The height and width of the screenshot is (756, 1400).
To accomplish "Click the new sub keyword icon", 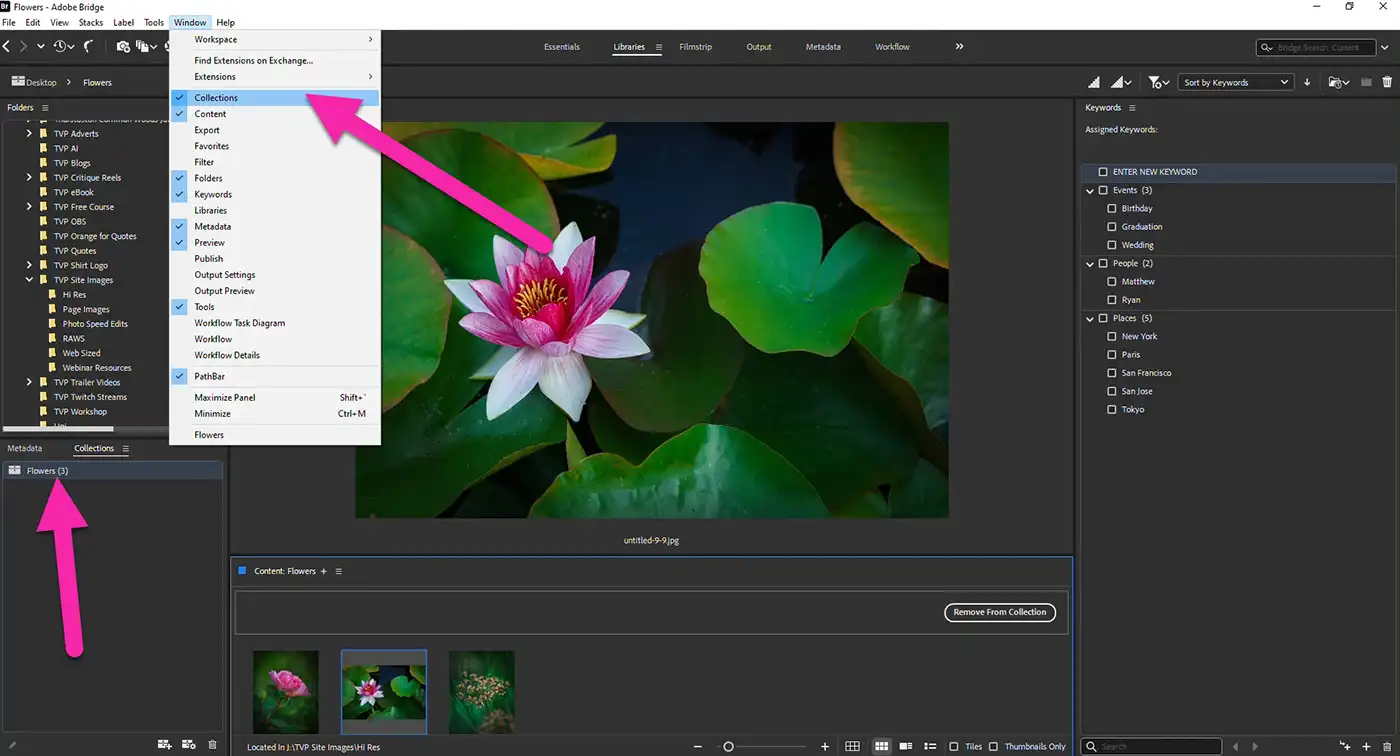I will click(x=1345, y=746).
